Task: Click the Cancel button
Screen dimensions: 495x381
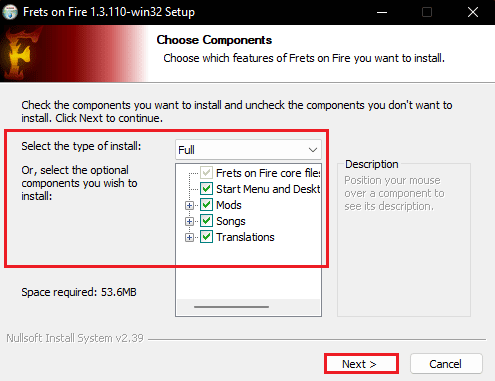Action: 446,364
